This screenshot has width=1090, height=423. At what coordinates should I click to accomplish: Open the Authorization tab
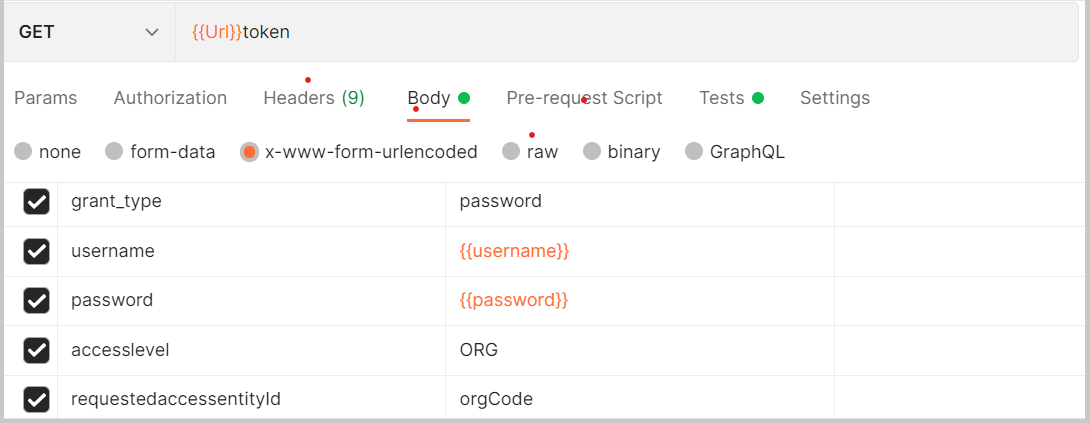point(170,98)
